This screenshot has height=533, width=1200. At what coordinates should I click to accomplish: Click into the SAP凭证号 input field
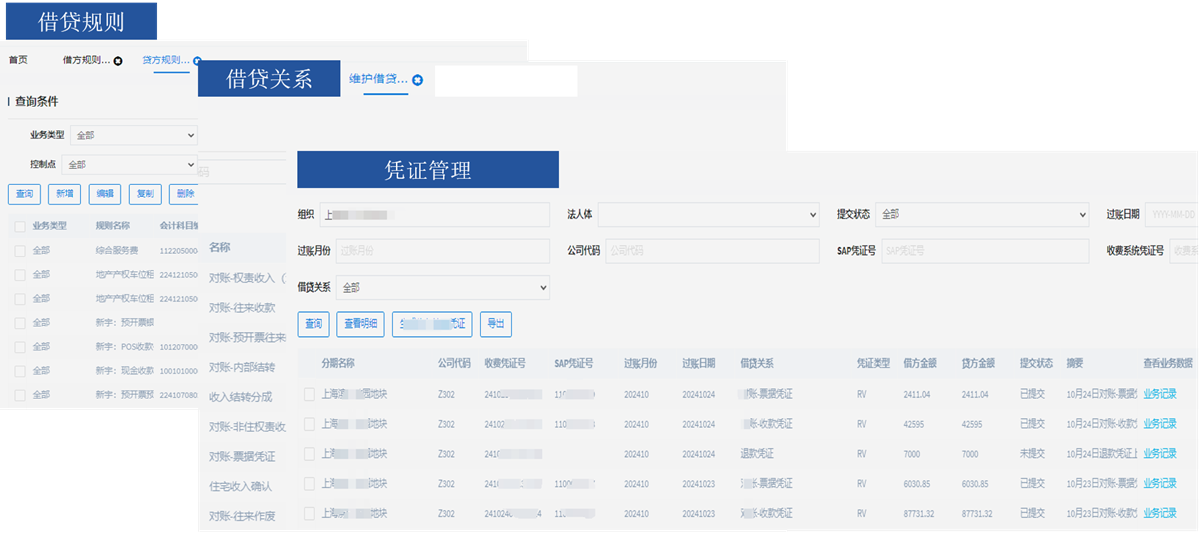982,251
